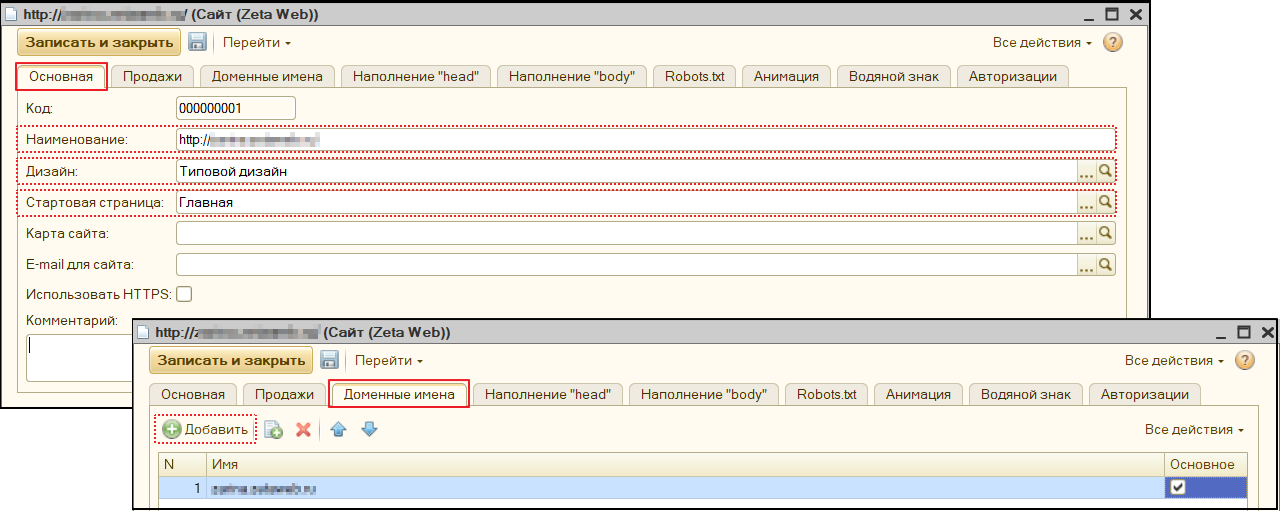Image resolution: width=1281 pixels, height=513 pixels.
Task: Open Доменные имена tab in back window
Action: (267, 77)
